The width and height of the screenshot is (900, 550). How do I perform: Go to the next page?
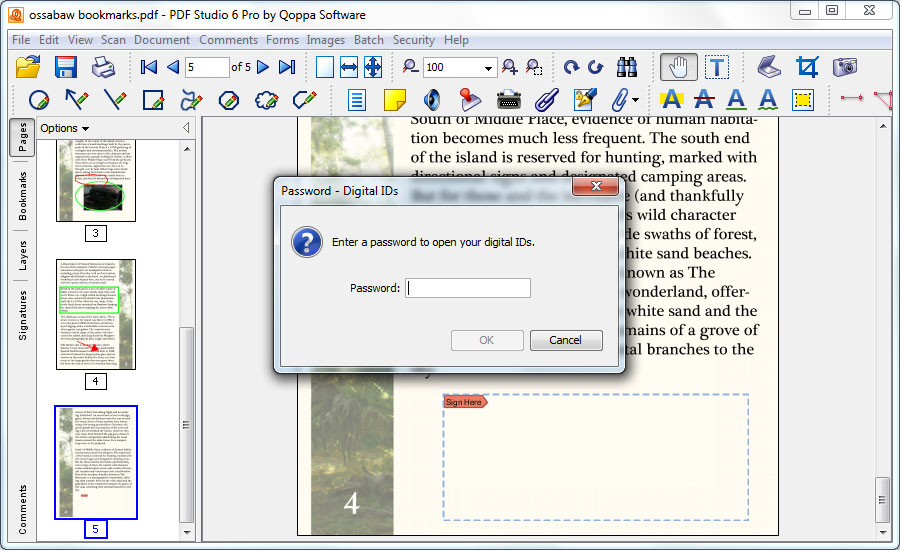click(x=263, y=67)
